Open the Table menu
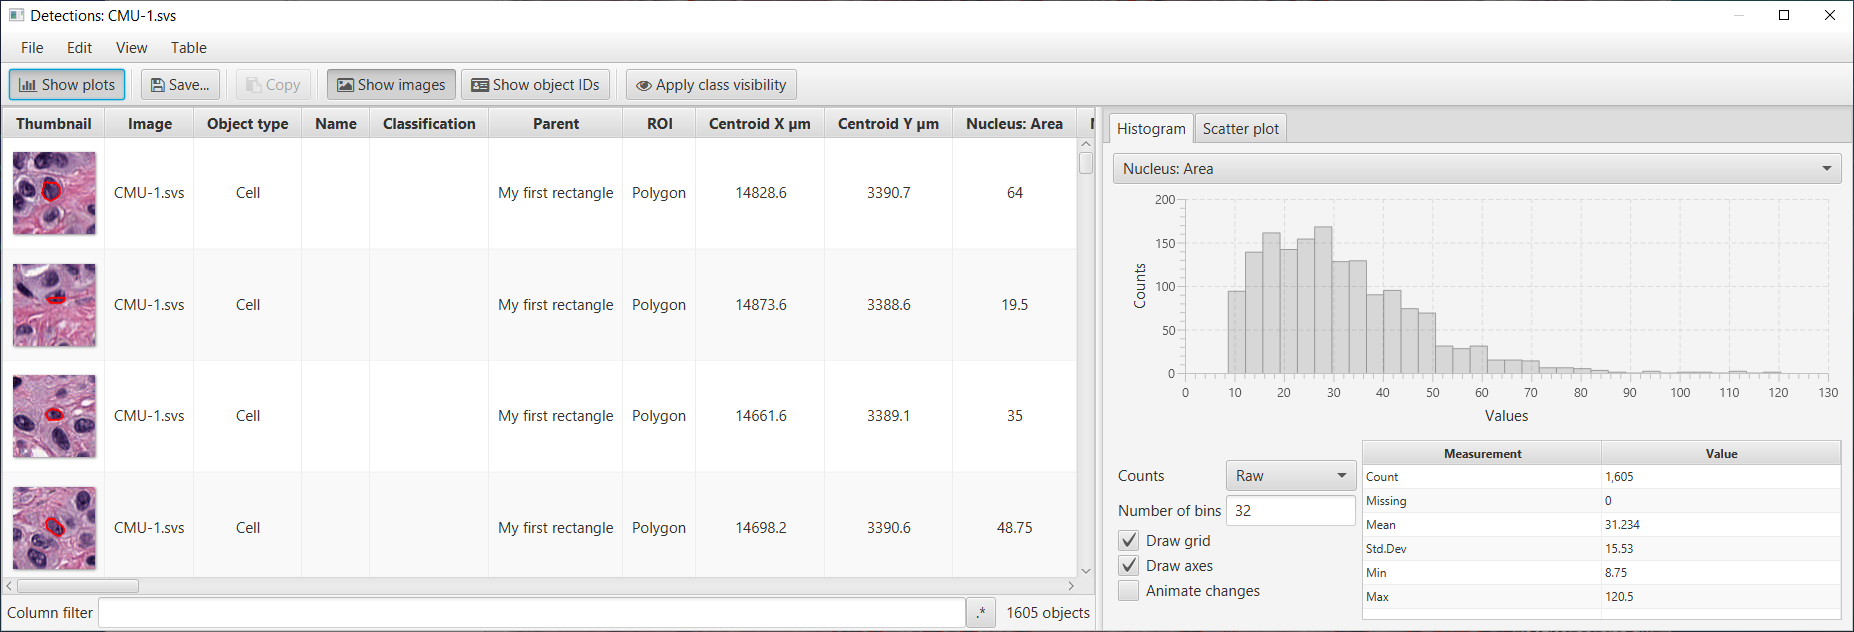1854x632 pixels. 188,48
